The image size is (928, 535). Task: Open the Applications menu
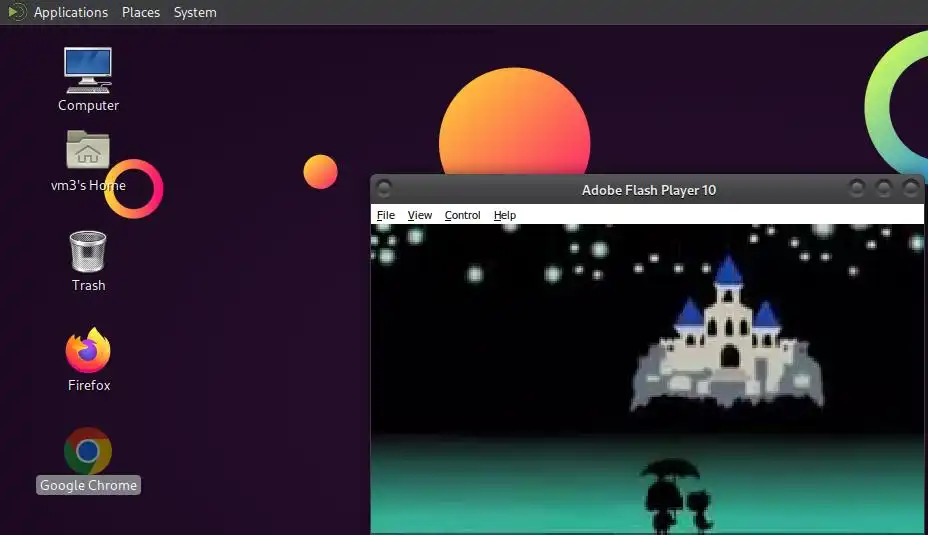click(70, 12)
